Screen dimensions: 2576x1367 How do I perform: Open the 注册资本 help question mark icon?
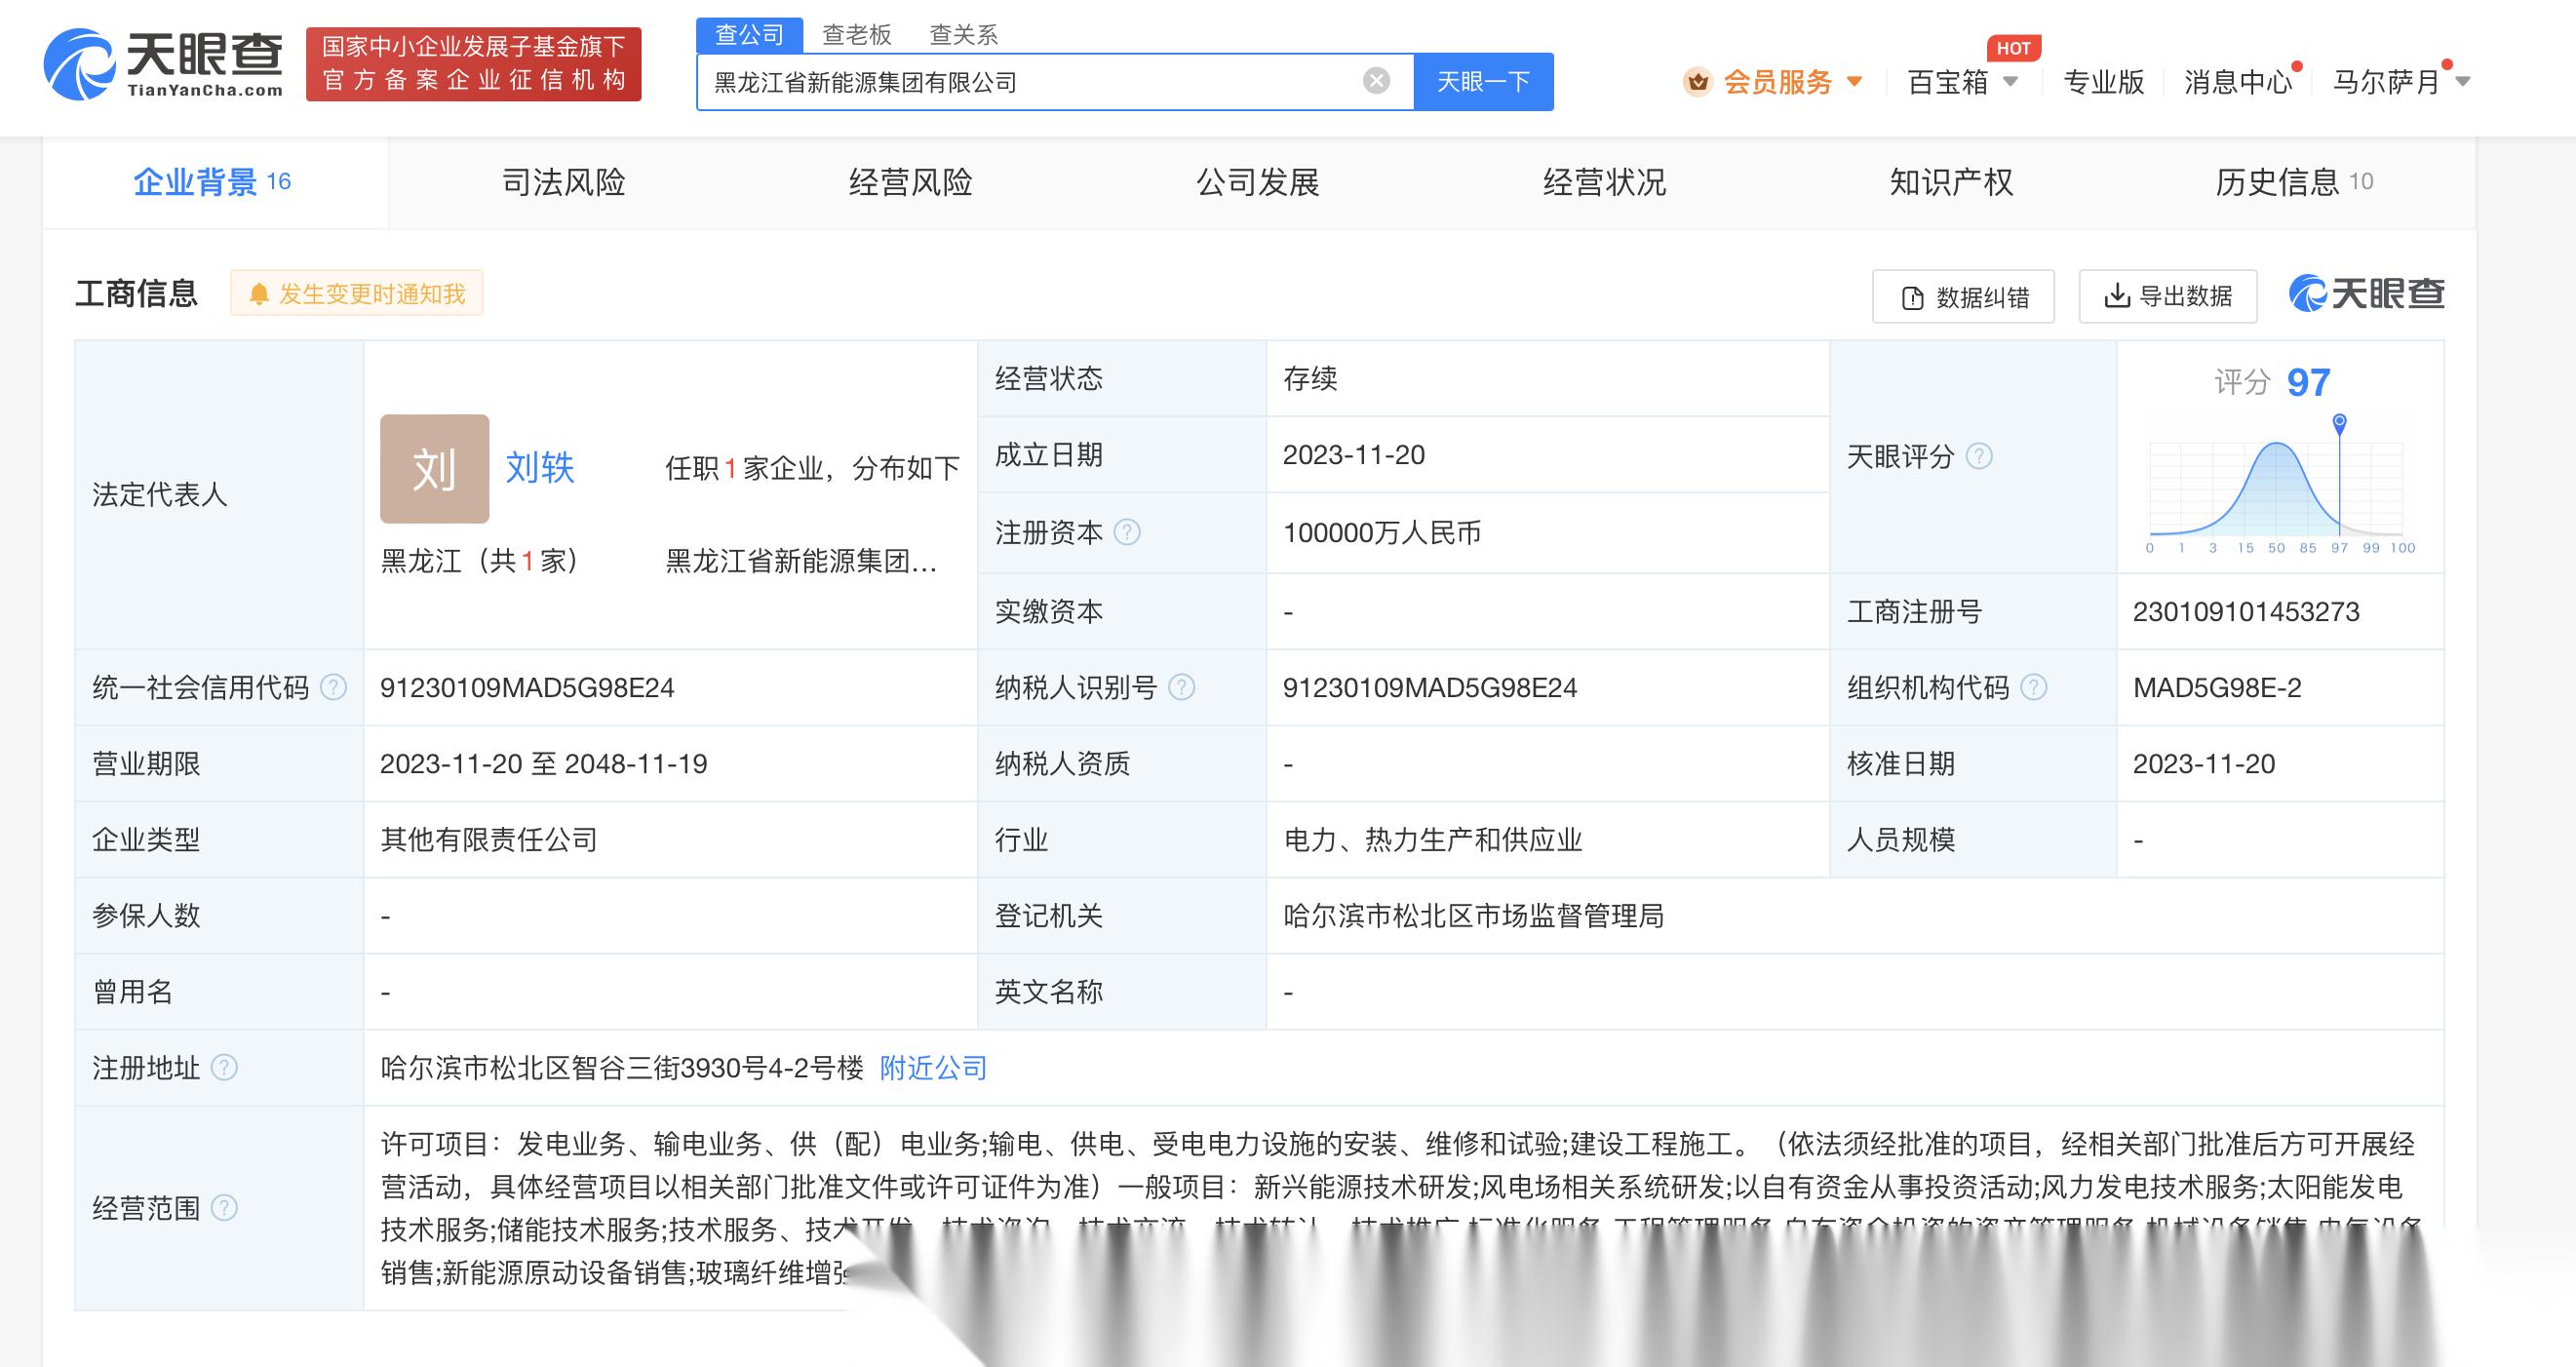(1128, 532)
